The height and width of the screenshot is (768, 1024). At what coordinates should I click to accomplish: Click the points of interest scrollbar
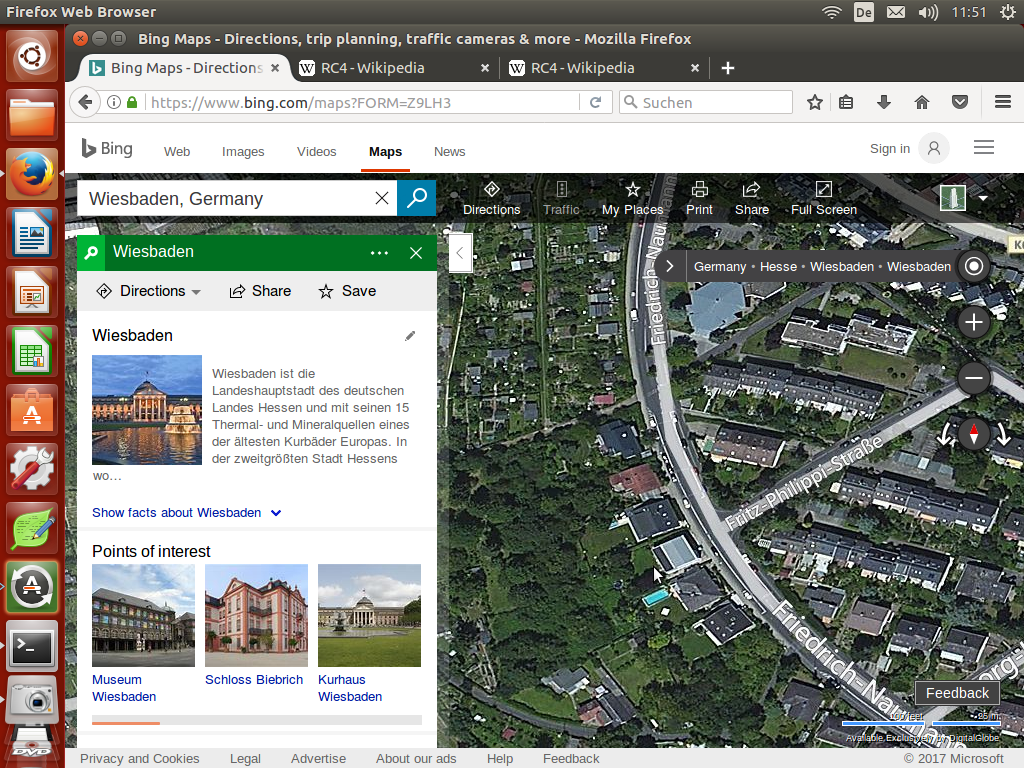(257, 720)
